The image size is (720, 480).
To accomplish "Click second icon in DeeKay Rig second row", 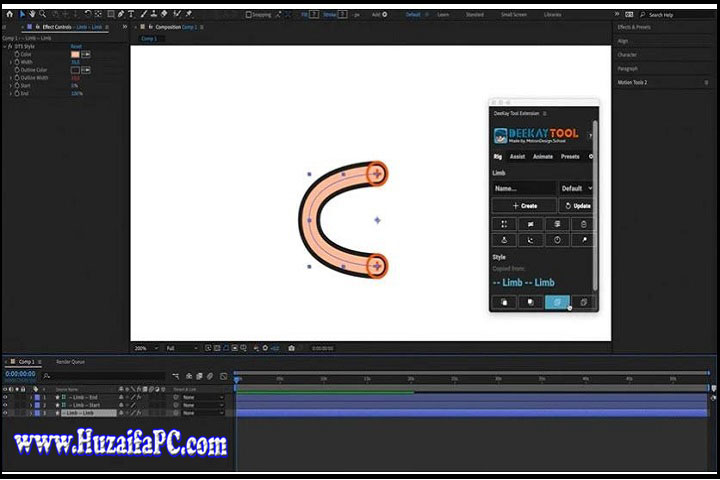I will [x=530, y=240].
